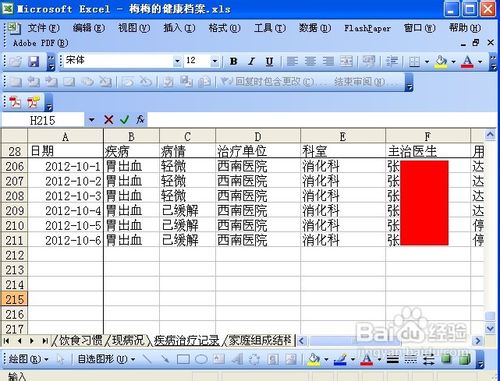The width and height of the screenshot is (500, 381).
Task: Toggle Underline formatting
Action: [x=269, y=61]
